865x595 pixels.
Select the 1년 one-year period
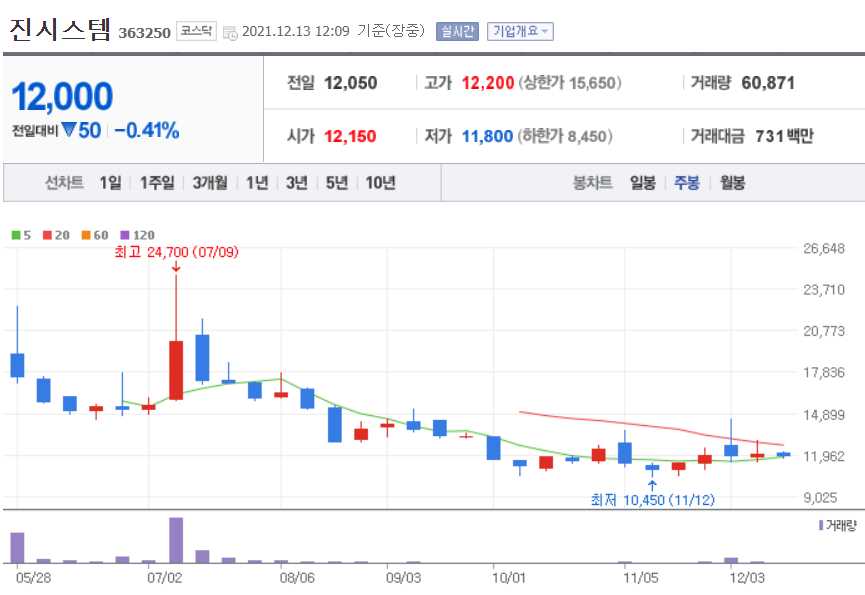tap(256, 183)
